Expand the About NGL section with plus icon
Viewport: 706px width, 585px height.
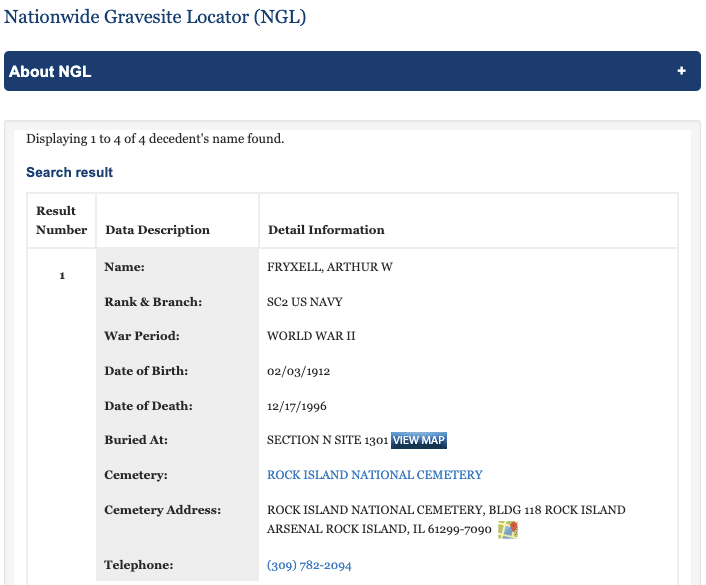coord(681,71)
